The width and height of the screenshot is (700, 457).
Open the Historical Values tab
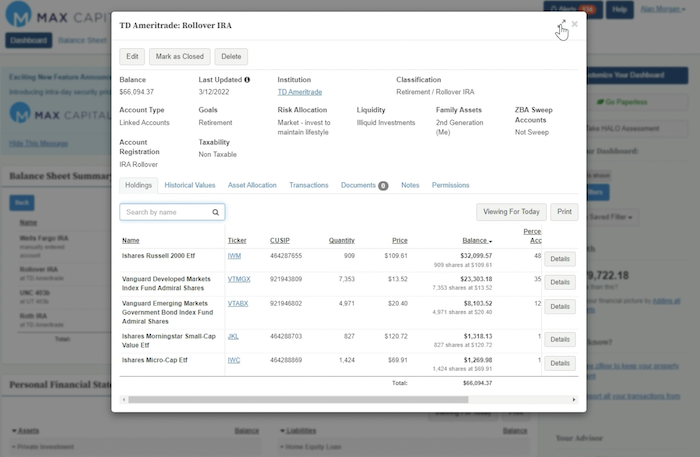click(190, 185)
